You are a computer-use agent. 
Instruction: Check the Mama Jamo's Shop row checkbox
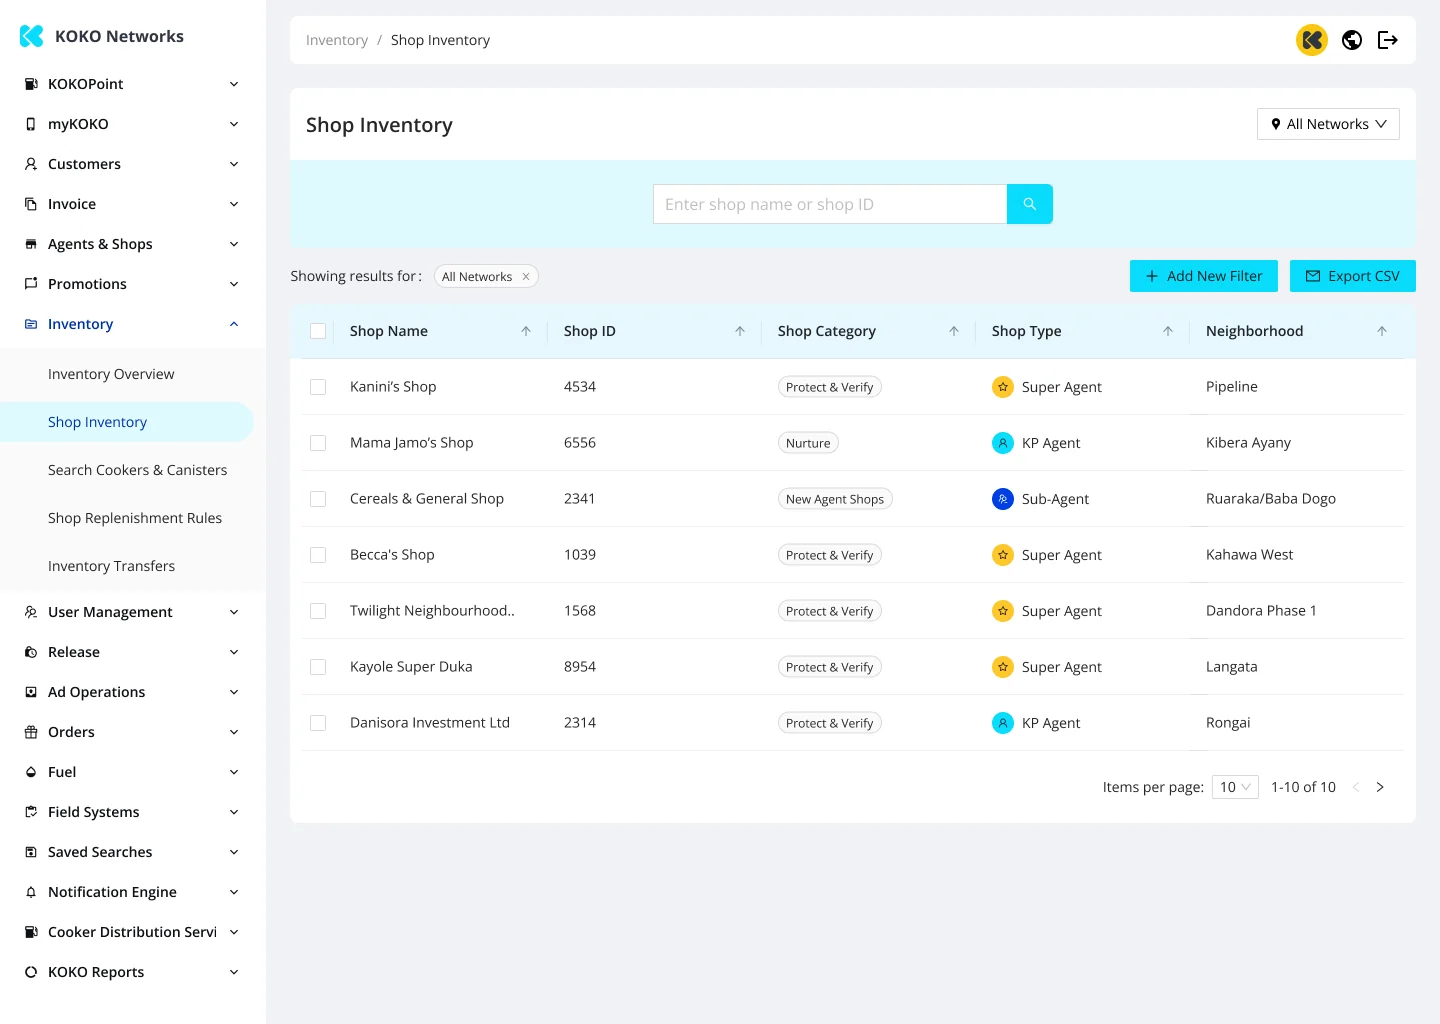318,443
